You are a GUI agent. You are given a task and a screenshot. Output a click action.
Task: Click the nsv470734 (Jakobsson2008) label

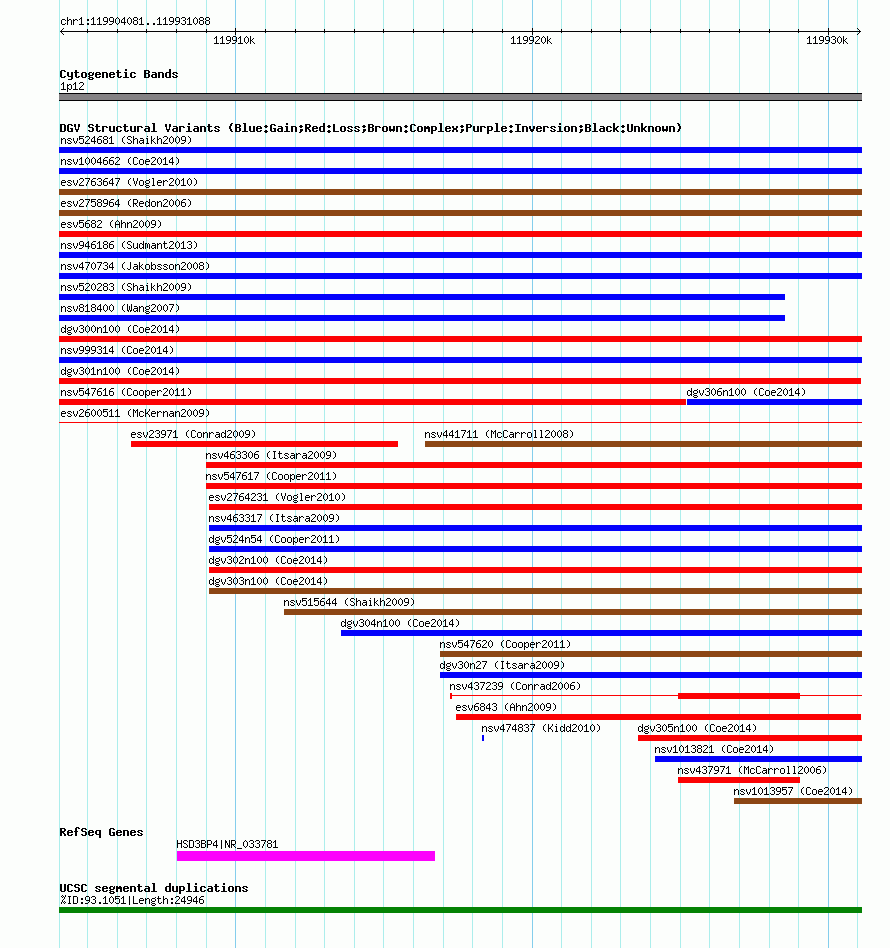pos(135,267)
